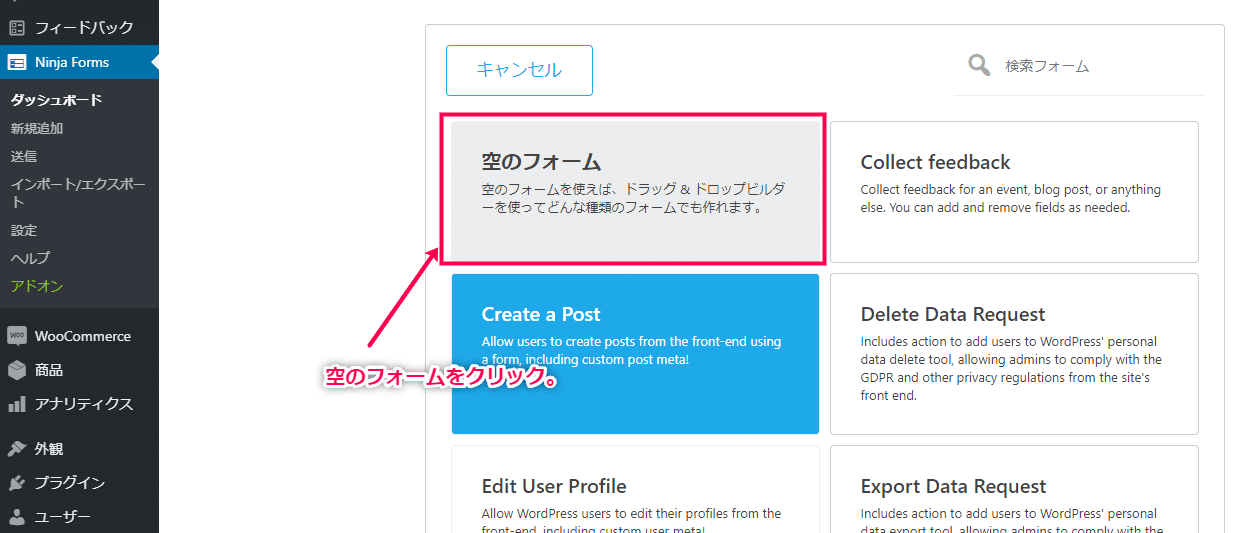The height and width of the screenshot is (533, 1256).
Task: Select 新規追加 submenu item
Action: [x=37, y=128]
